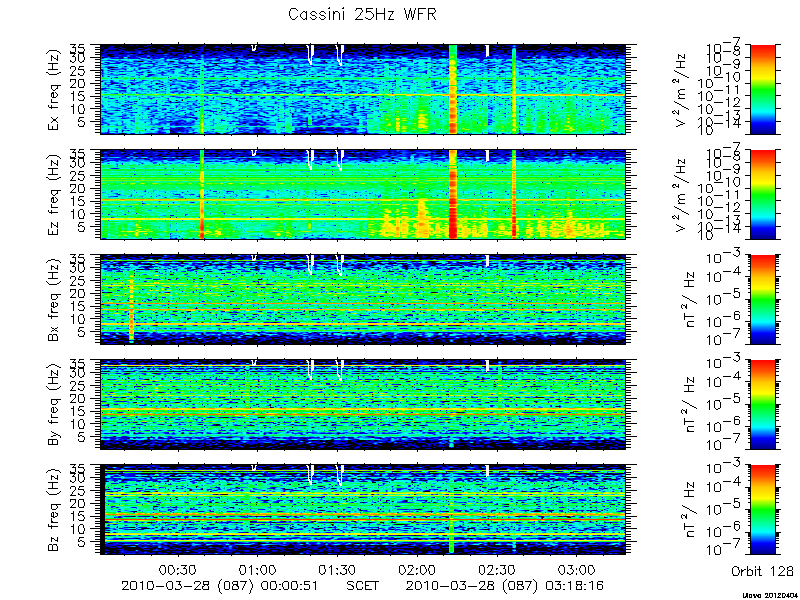The image size is (800, 600).
Task: Click the Bx spectrogram color bar
Action: [763, 299]
